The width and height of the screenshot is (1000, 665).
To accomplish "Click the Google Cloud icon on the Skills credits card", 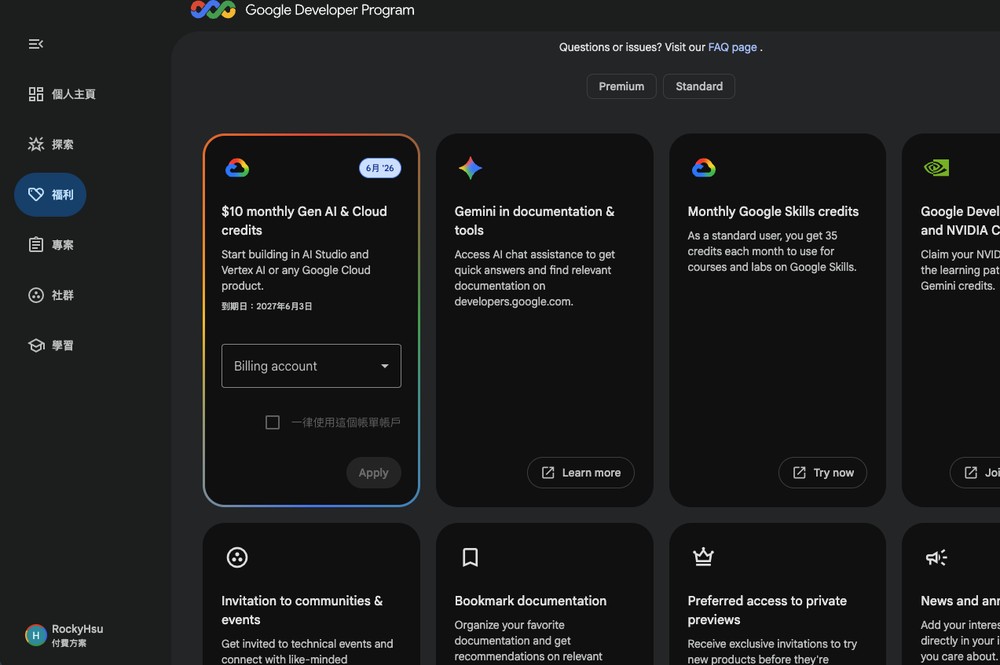I will coord(703,168).
